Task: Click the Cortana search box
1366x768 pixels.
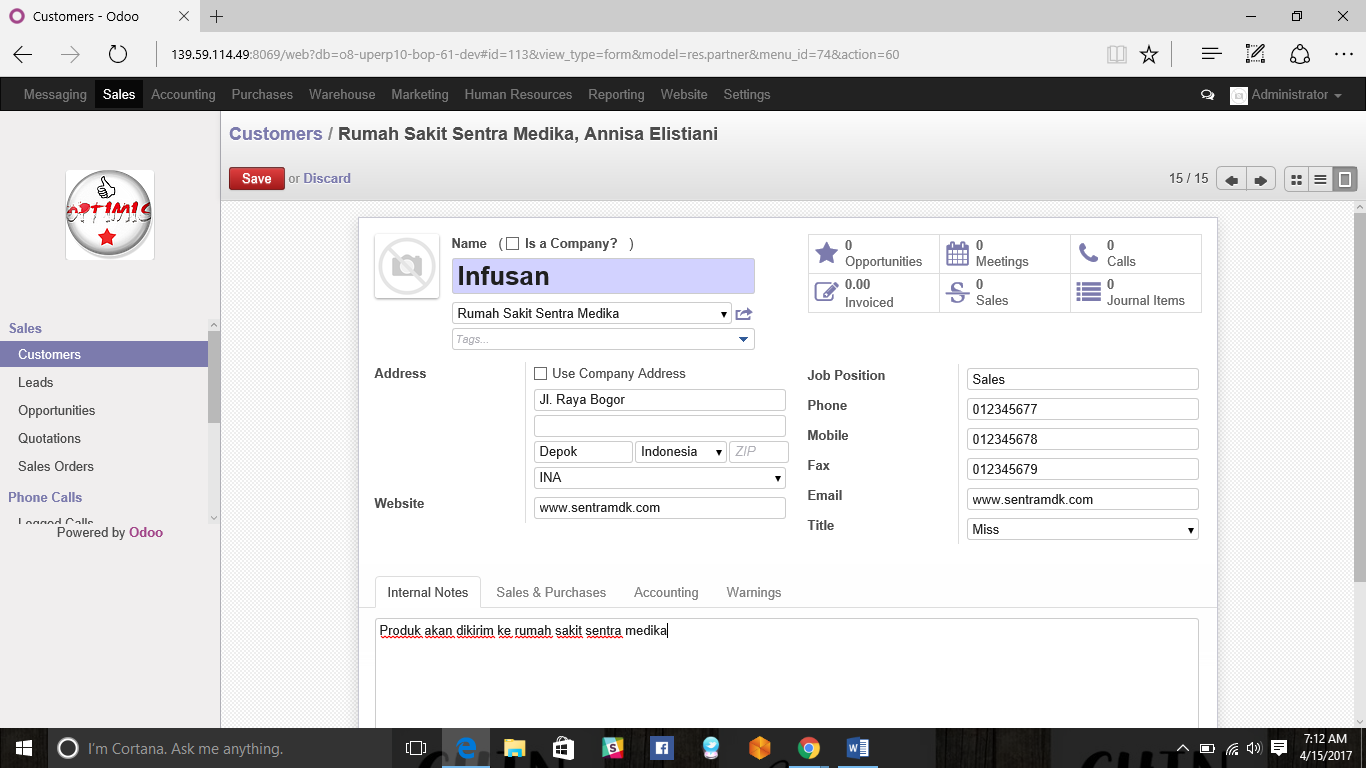Action: 219,748
